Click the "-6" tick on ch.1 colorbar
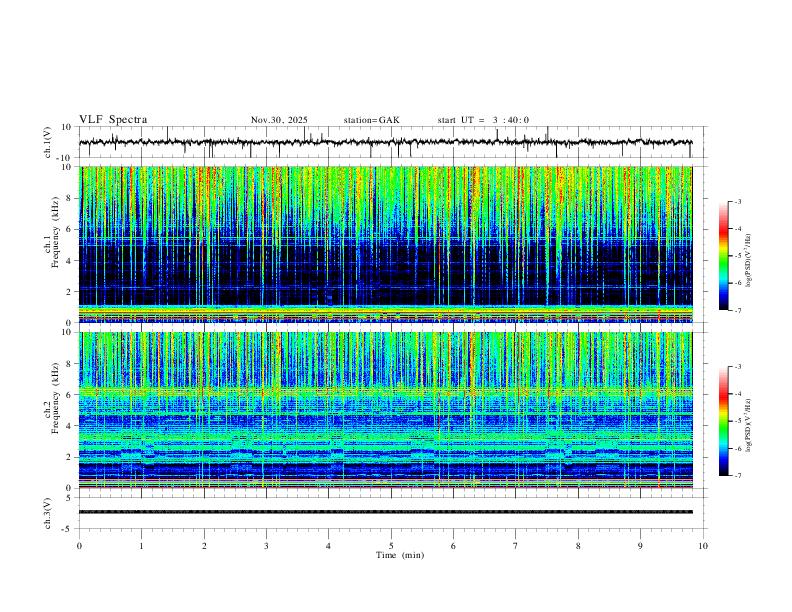Screen dimensions: 792x612 tap(737, 283)
